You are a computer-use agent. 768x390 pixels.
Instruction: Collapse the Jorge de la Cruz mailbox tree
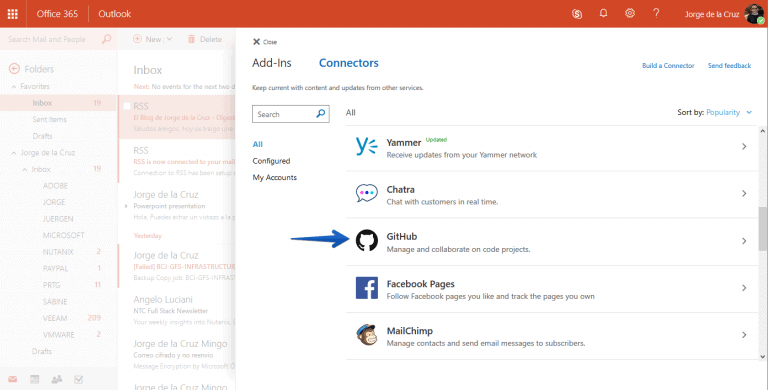pyautogui.click(x=14, y=153)
